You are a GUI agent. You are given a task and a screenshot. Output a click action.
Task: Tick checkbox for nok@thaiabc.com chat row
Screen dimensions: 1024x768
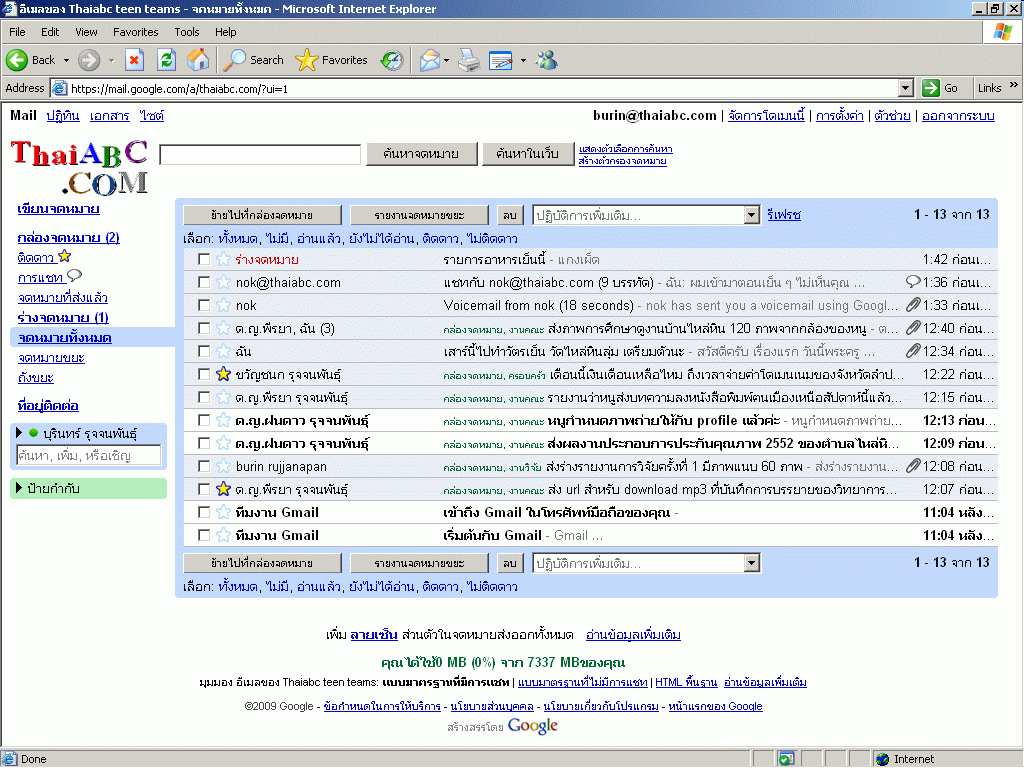coord(204,283)
